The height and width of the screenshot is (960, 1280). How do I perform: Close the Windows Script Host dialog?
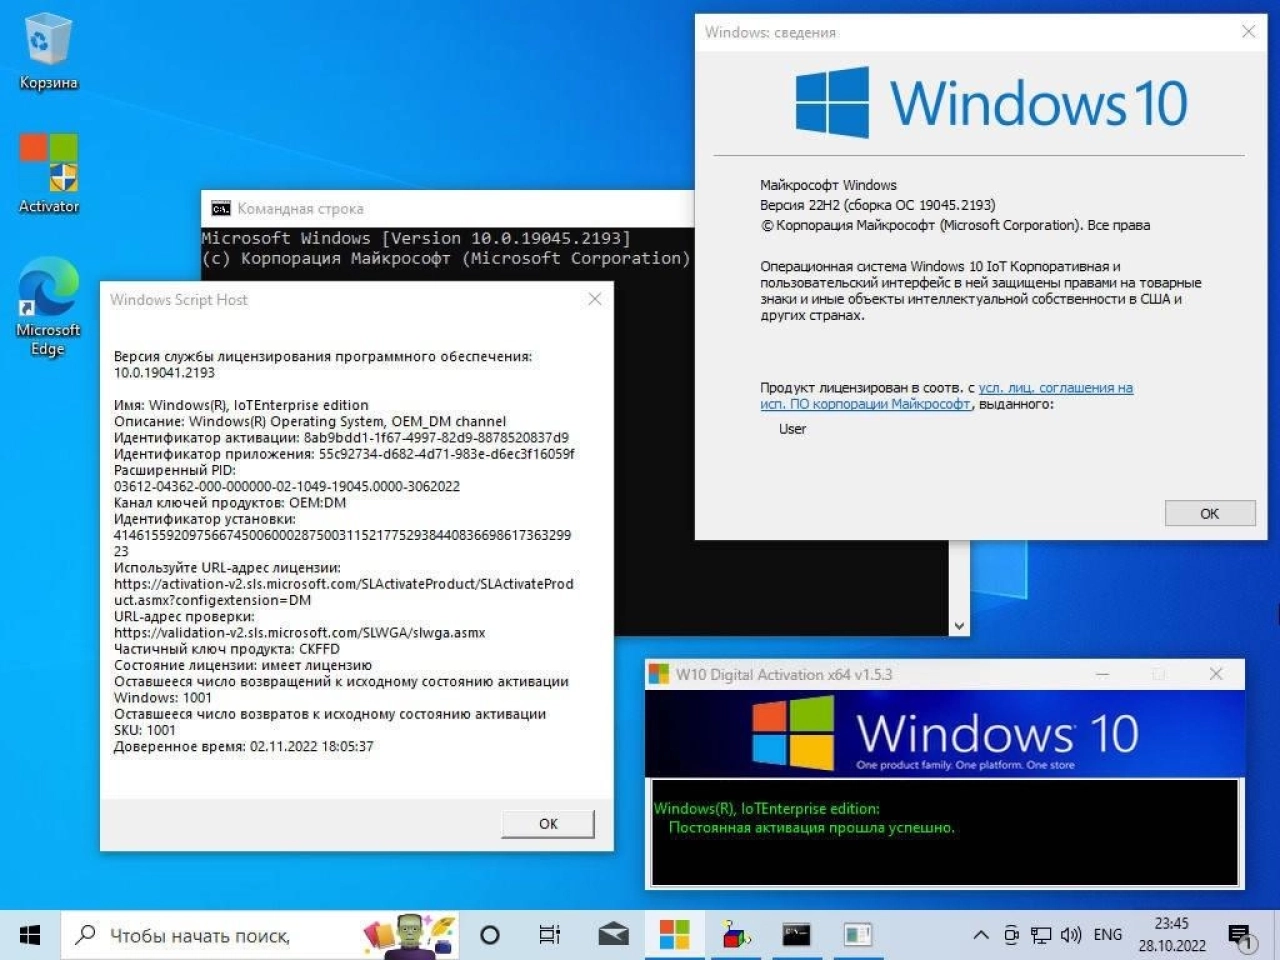click(x=595, y=299)
